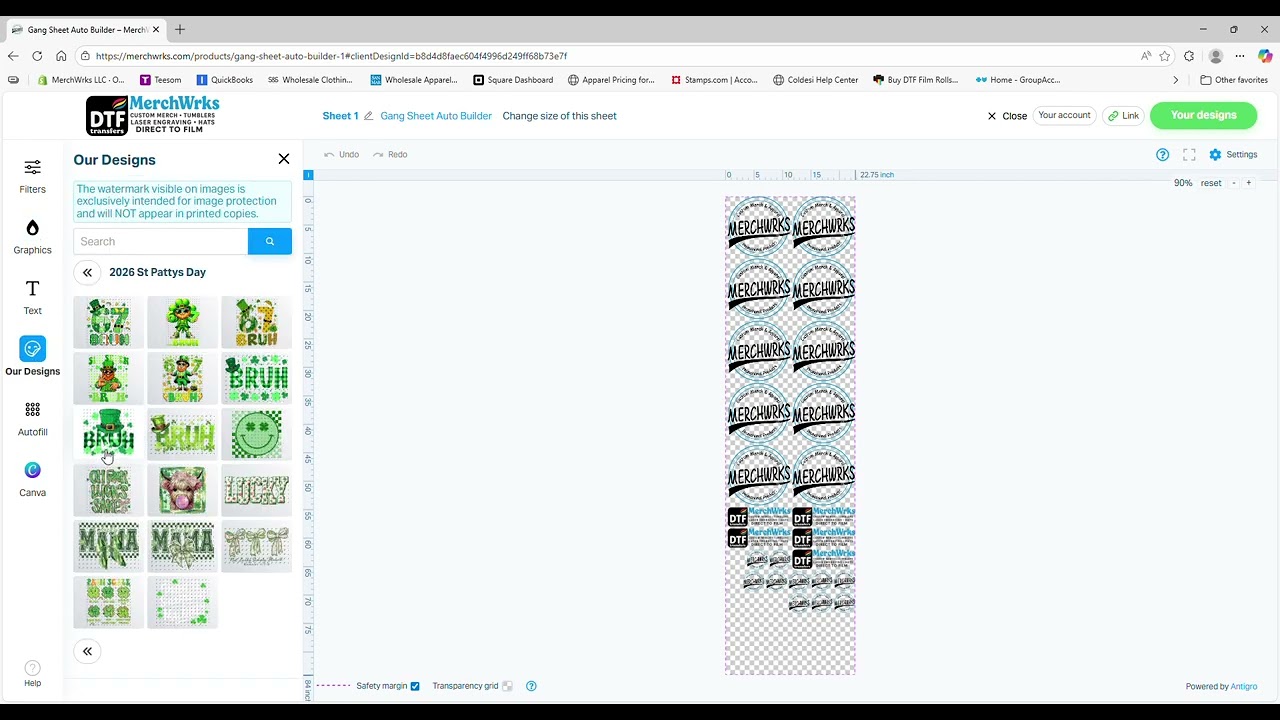
Task: Select the green smiley face clover design
Action: [x=256, y=434]
